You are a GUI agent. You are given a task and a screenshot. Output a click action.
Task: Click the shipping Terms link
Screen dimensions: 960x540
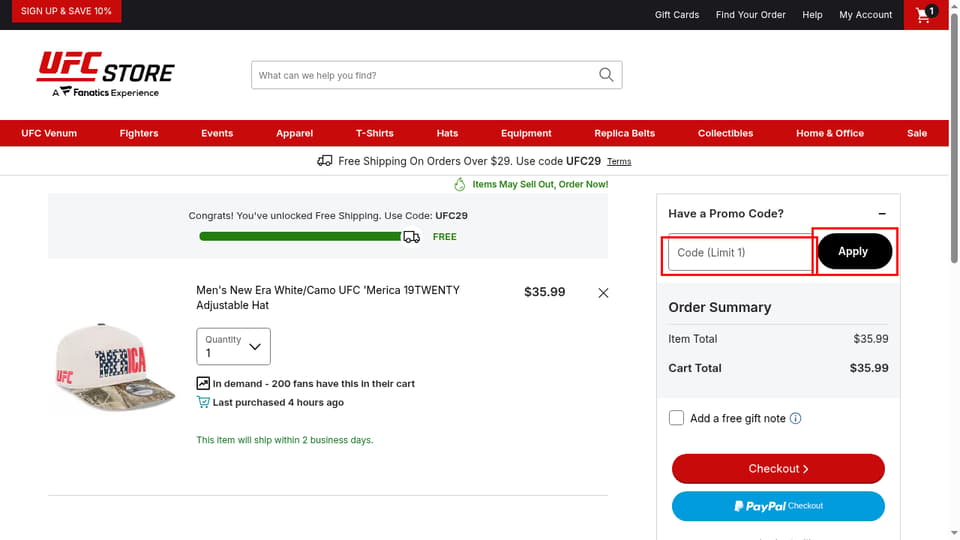[619, 162]
